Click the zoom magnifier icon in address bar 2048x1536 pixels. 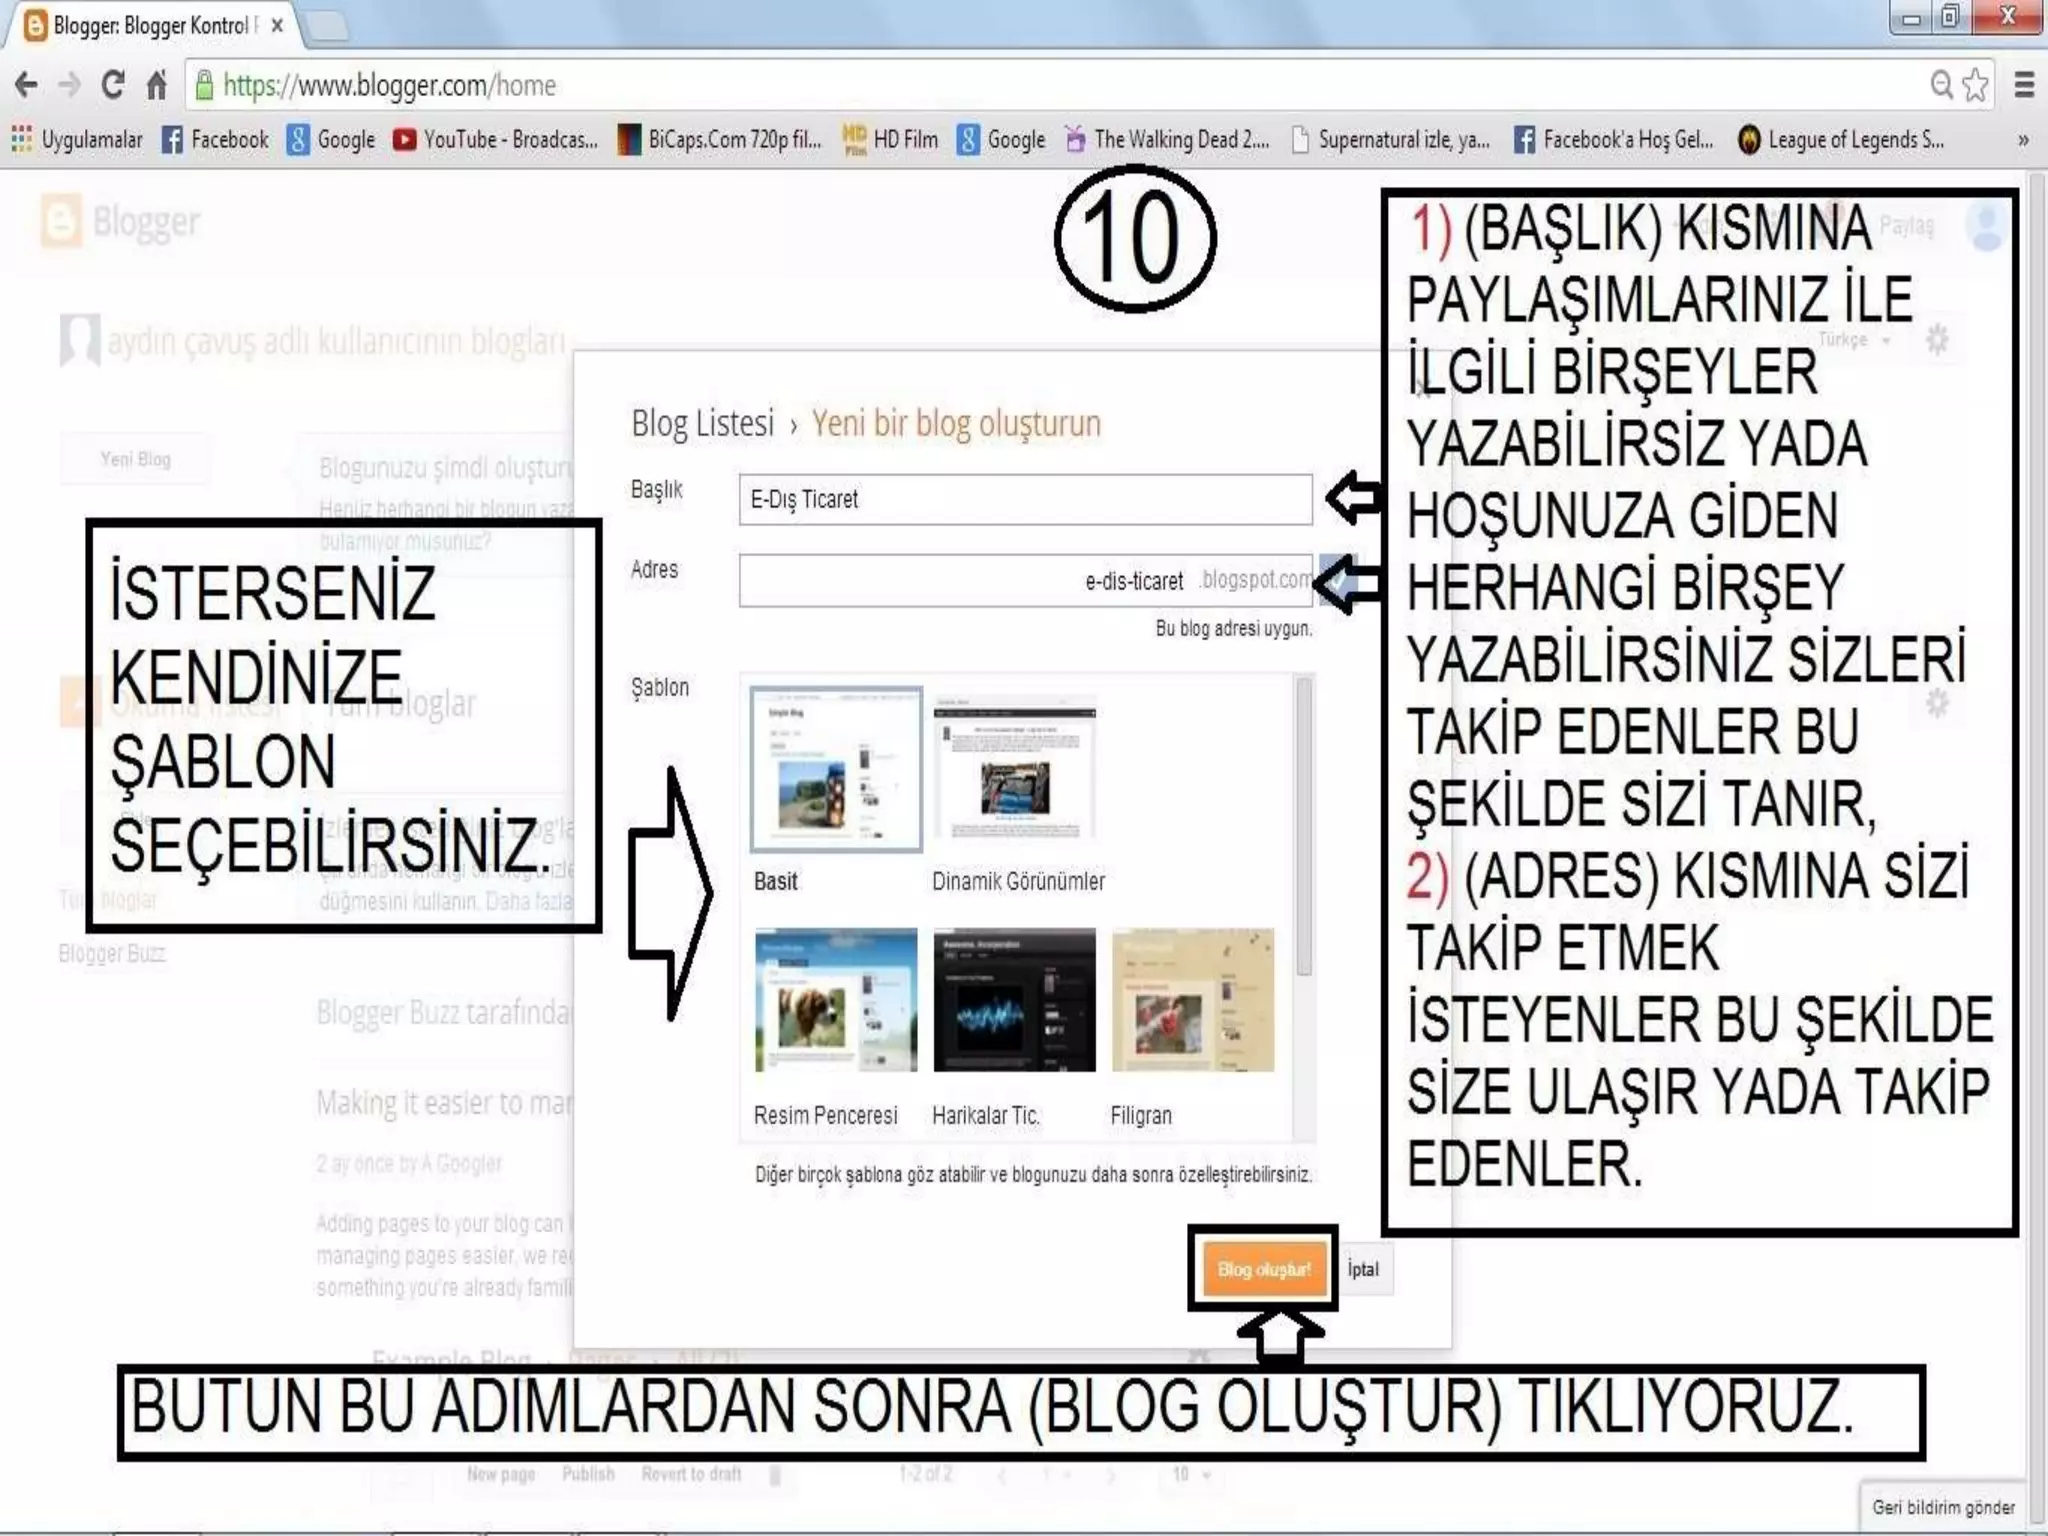pos(1941,85)
